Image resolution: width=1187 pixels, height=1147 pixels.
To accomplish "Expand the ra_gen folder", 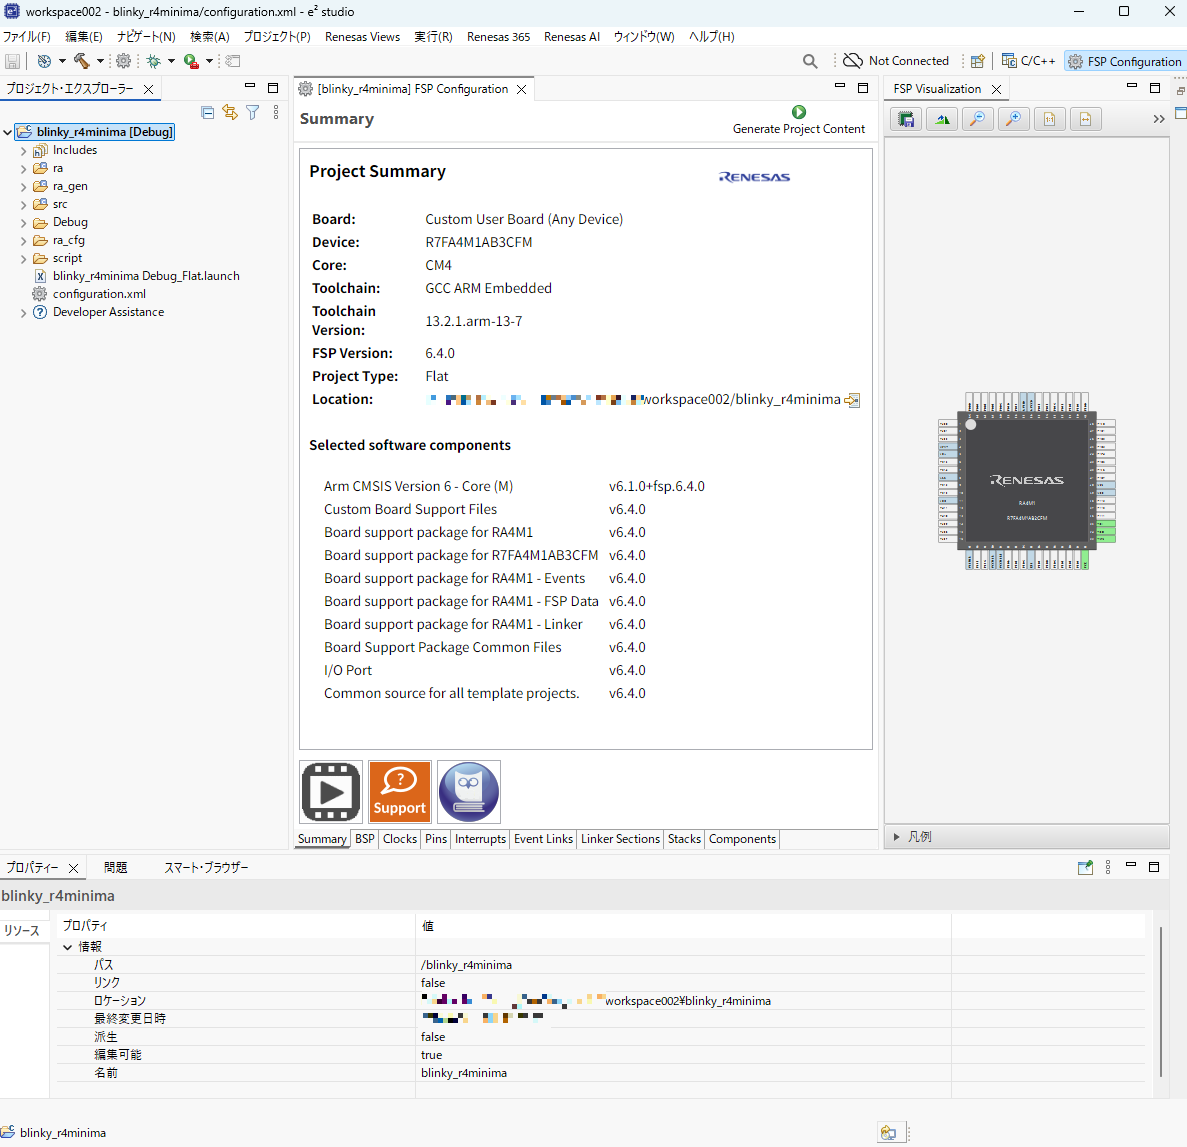I will pos(23,187).
